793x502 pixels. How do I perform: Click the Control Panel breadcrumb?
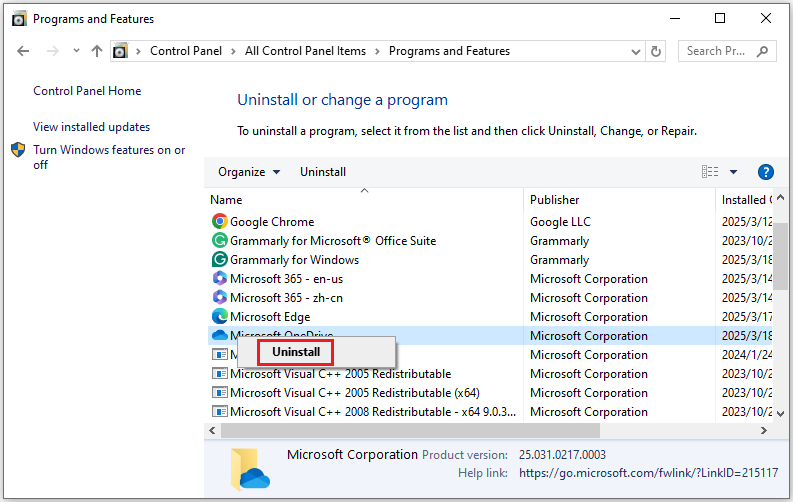tap(186, 51)
